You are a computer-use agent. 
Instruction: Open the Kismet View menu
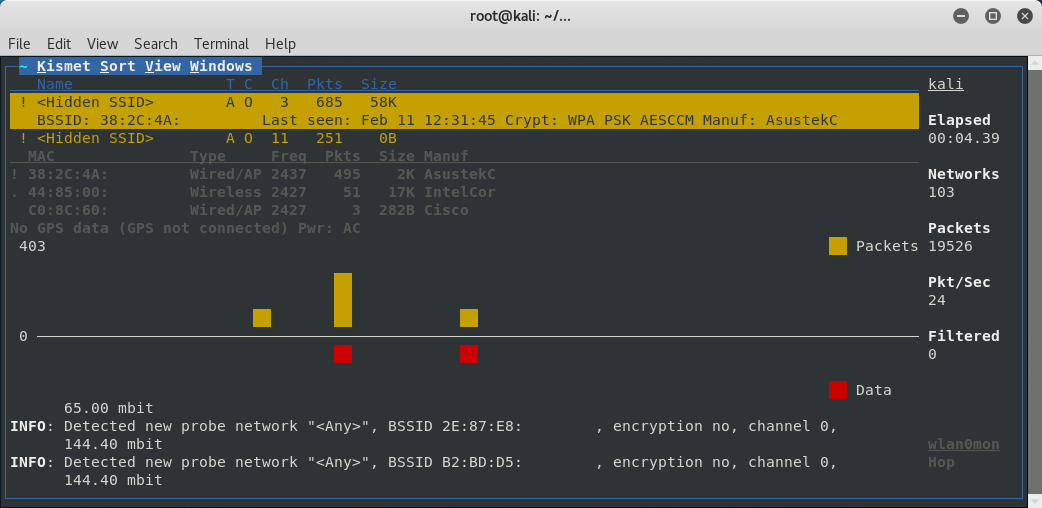click(x=163, y=66)
